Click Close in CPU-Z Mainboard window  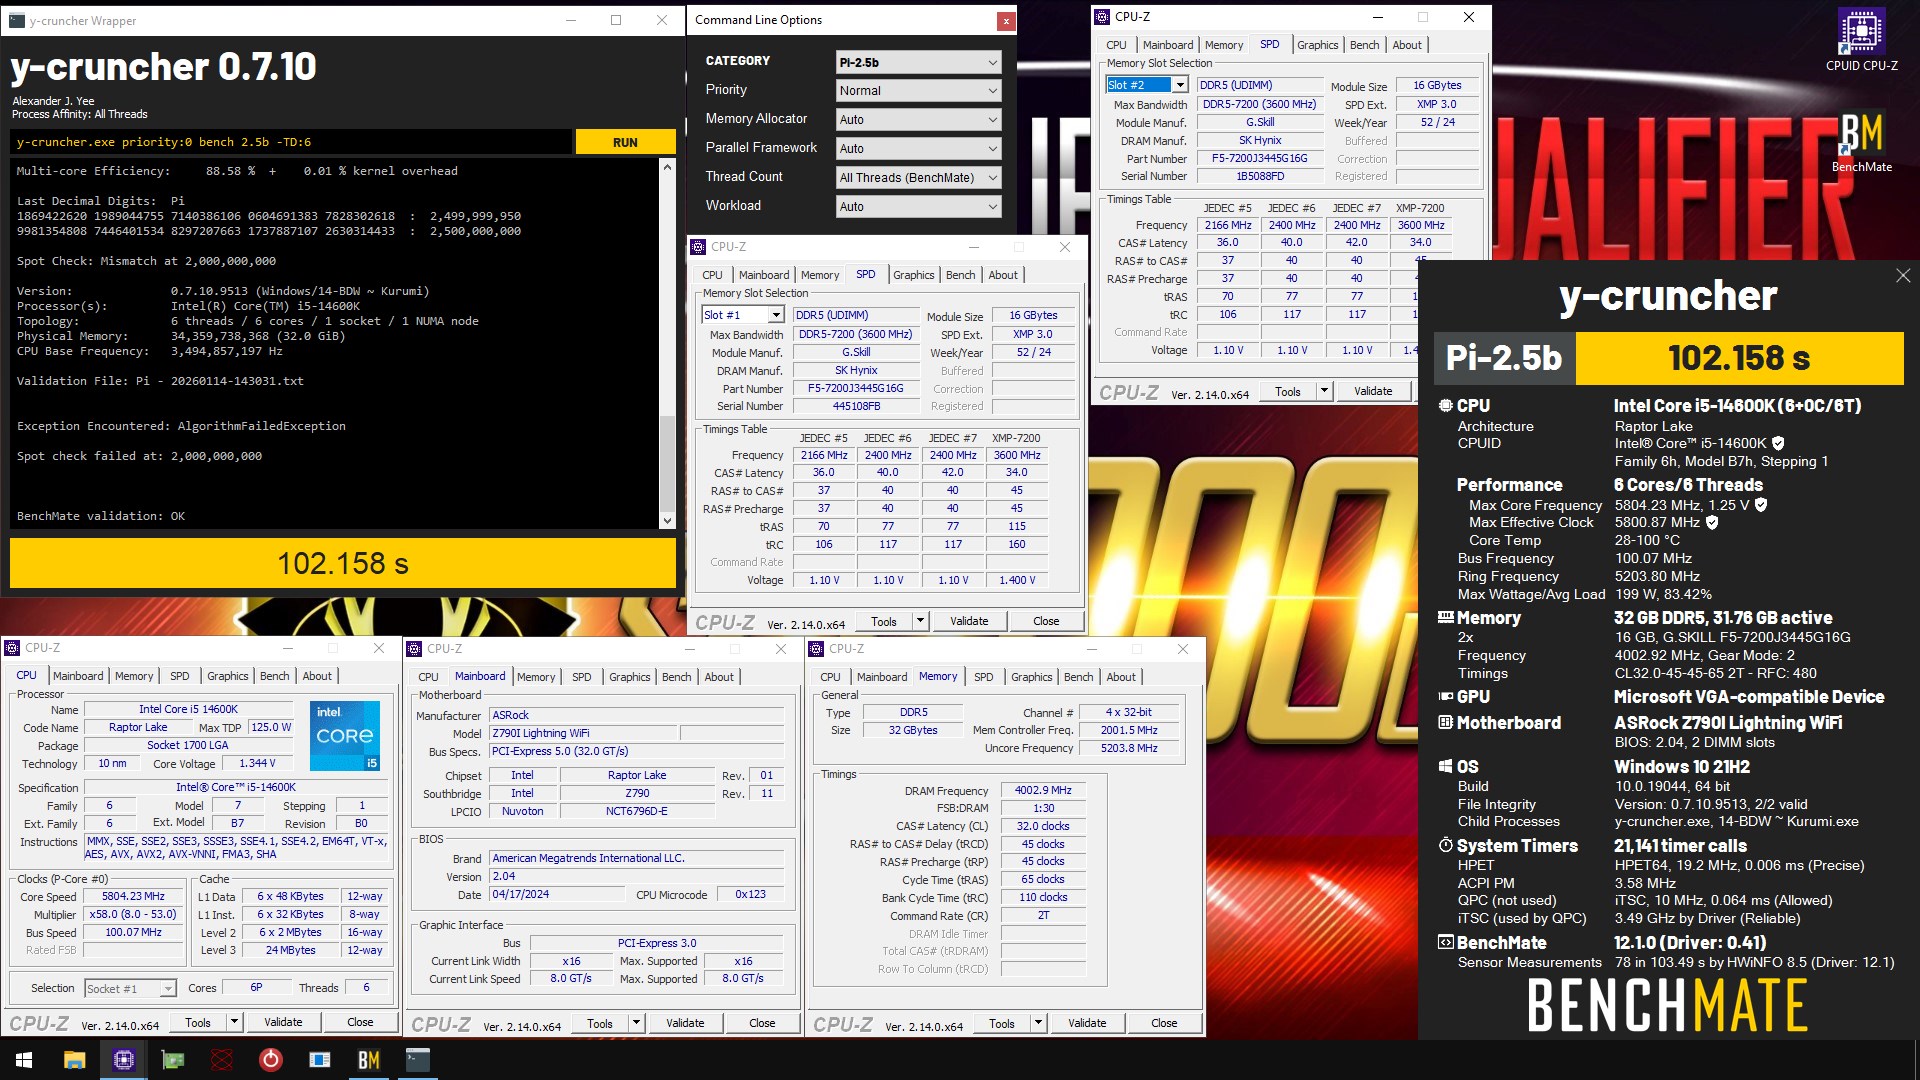(x=762, y=1023)
